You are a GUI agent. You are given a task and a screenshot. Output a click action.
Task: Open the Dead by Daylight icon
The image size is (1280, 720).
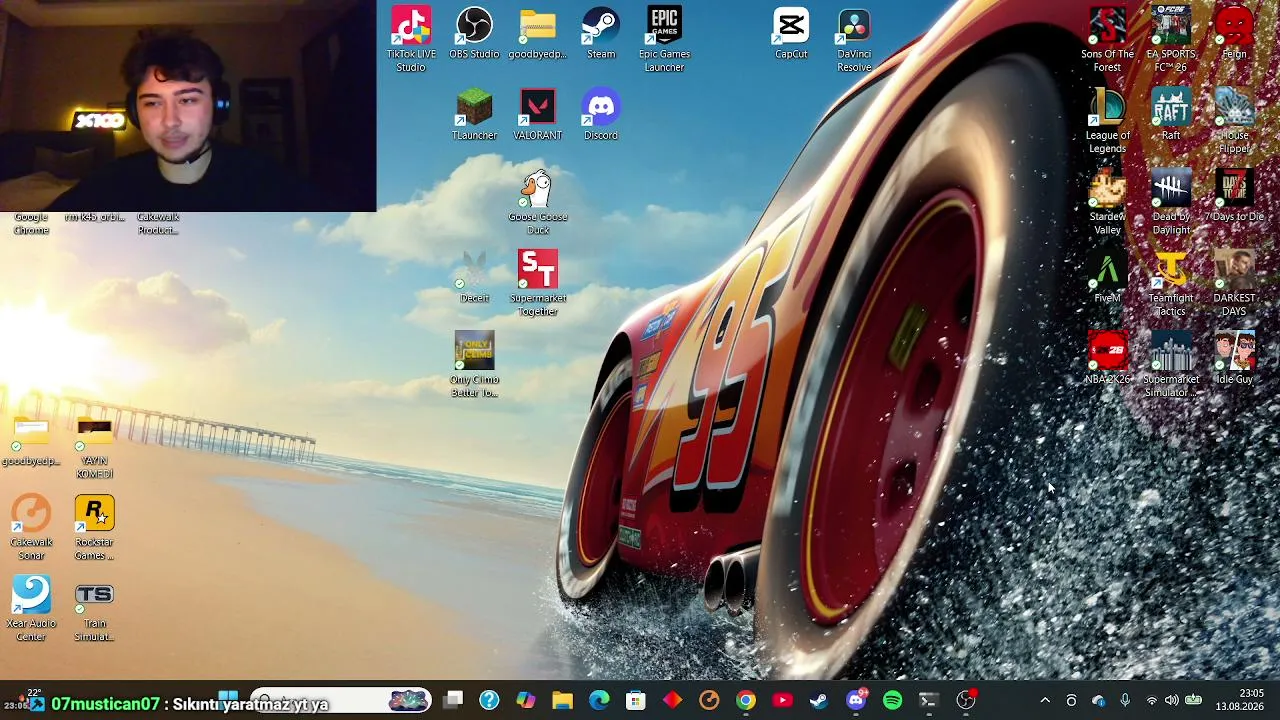pos(1171,202)
